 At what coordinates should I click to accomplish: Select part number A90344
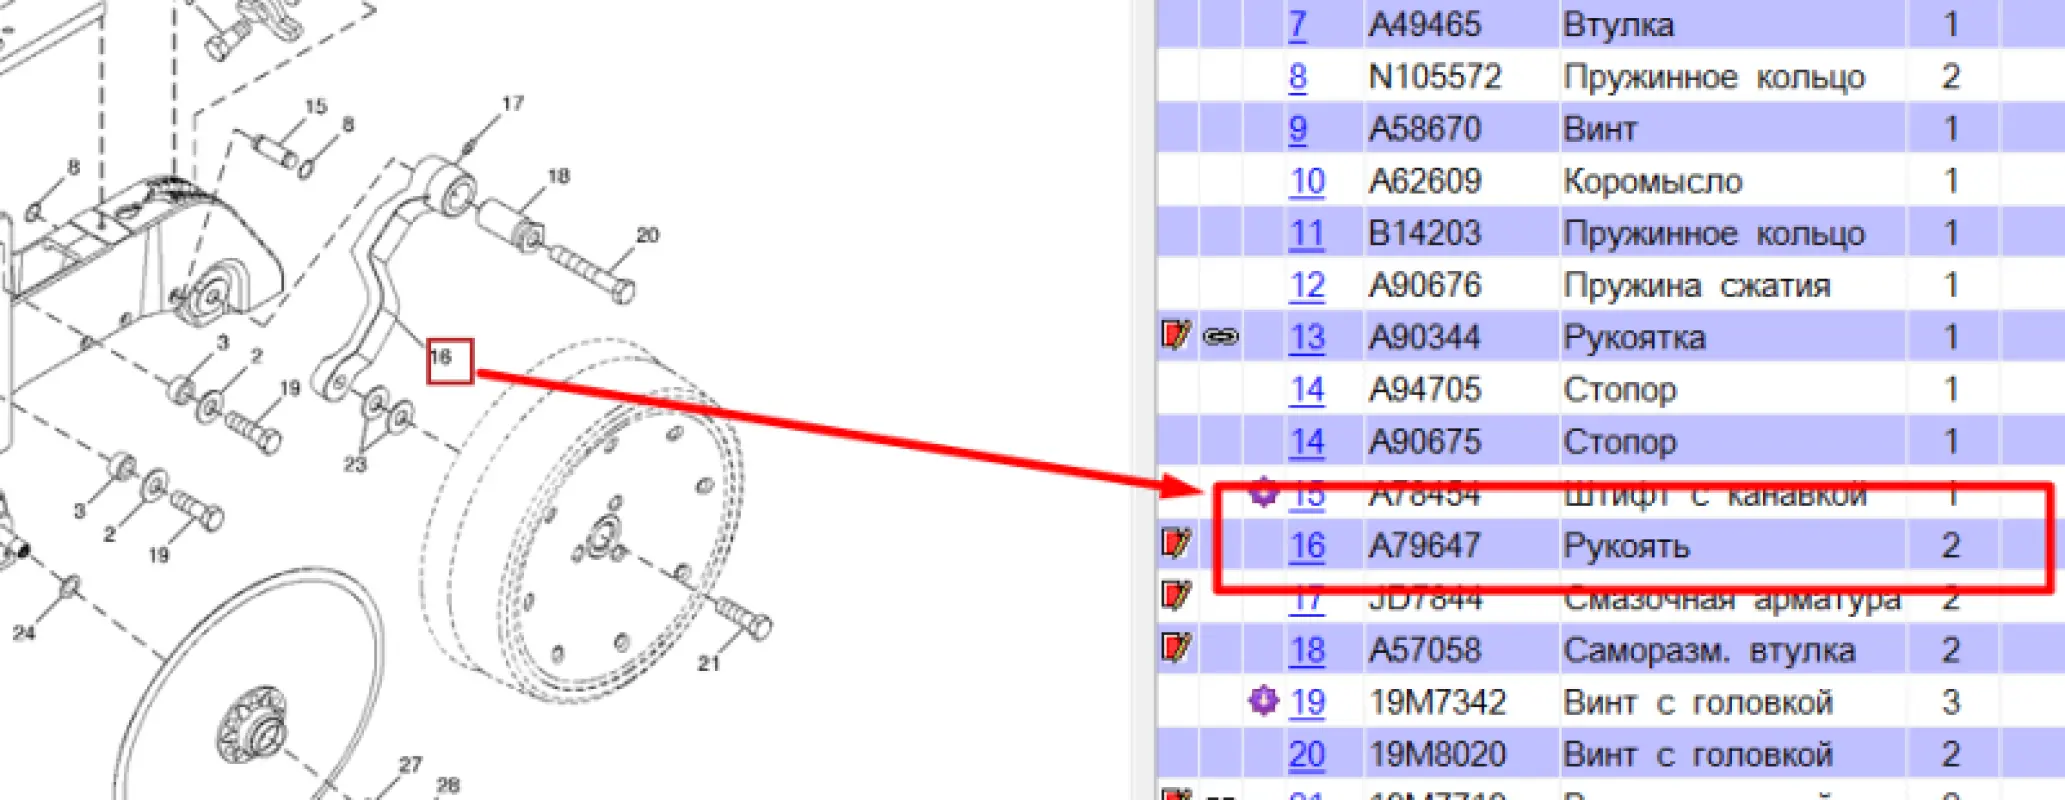(x=1424, y=338)
